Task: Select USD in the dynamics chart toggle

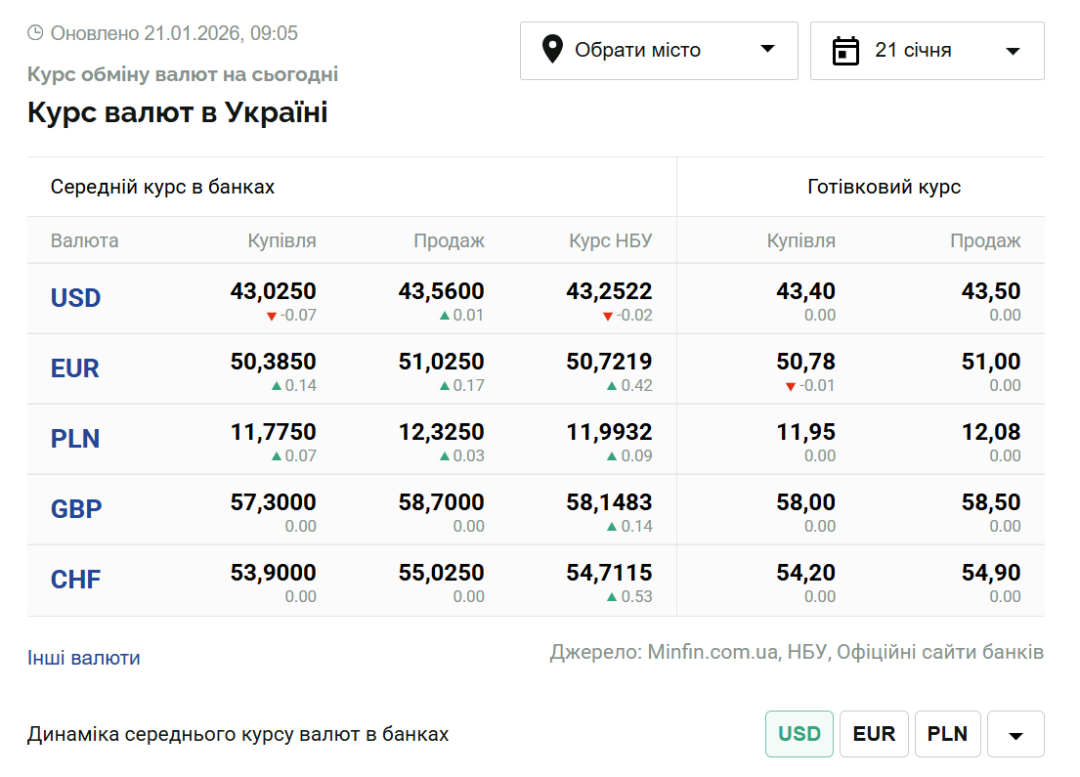Action: click(x=799, y=734)
